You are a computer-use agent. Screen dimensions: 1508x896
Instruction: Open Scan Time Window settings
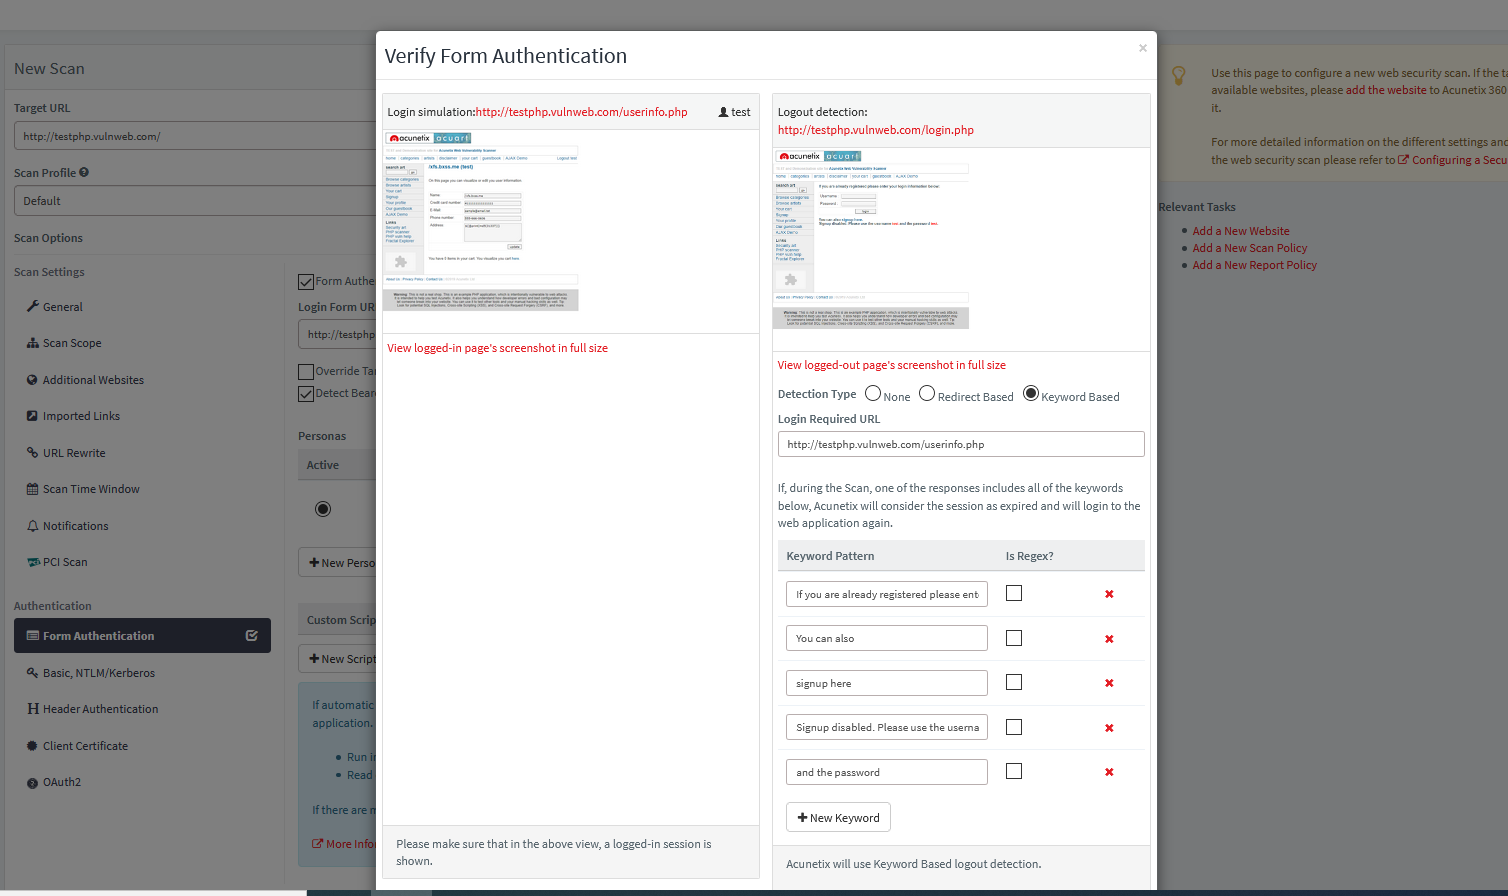(83, 489)
